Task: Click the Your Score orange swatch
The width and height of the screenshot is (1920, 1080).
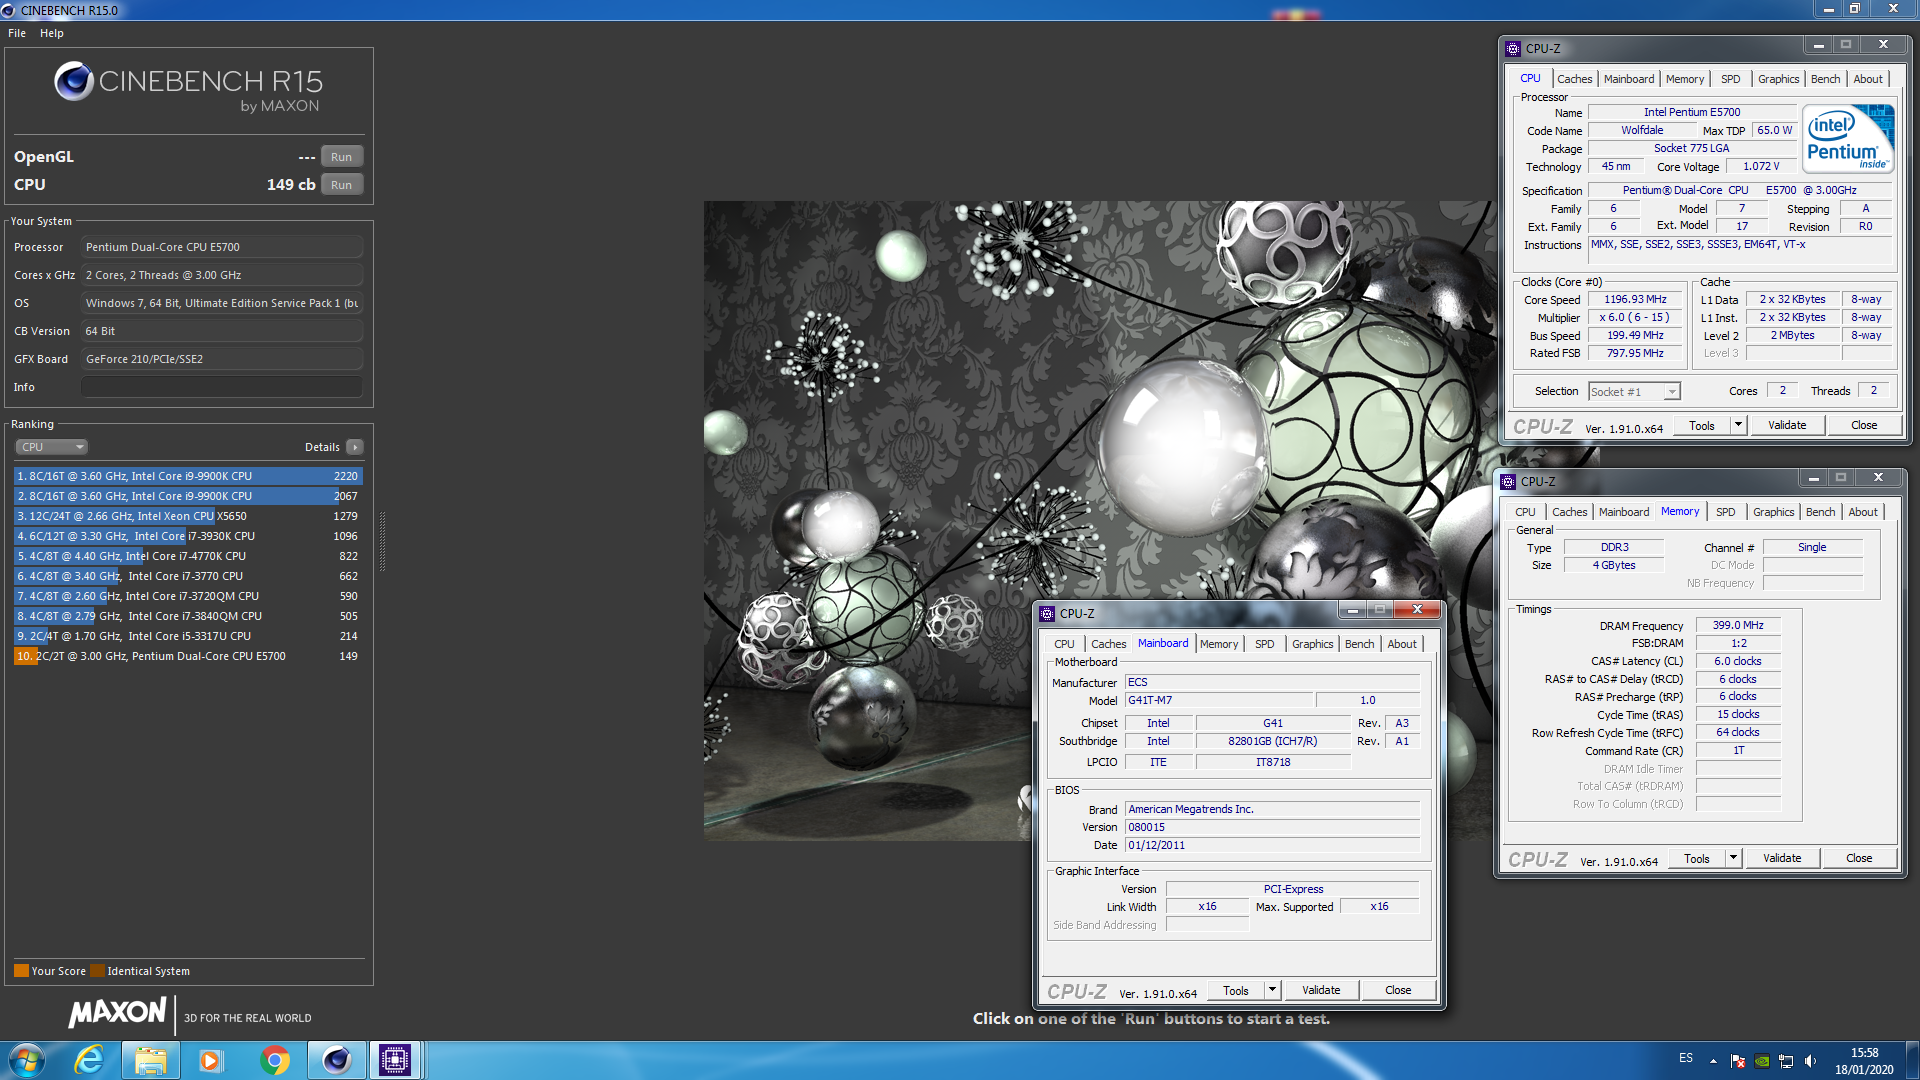Action: tap(21, 971)
